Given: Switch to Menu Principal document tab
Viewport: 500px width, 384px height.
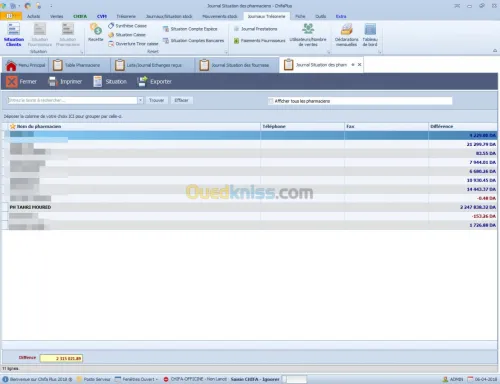Looking at the screenshot, I should pyautogui.click(x=26, y=65).
